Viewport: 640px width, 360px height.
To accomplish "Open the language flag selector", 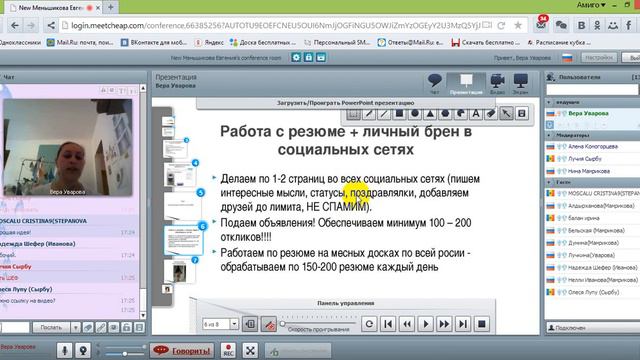I will coord(567,58).
